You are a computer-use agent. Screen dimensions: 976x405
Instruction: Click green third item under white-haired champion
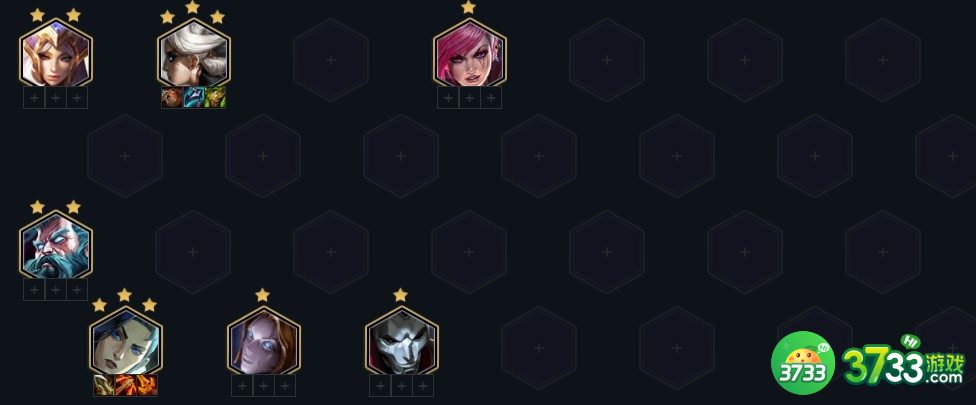tap(215, 98)
